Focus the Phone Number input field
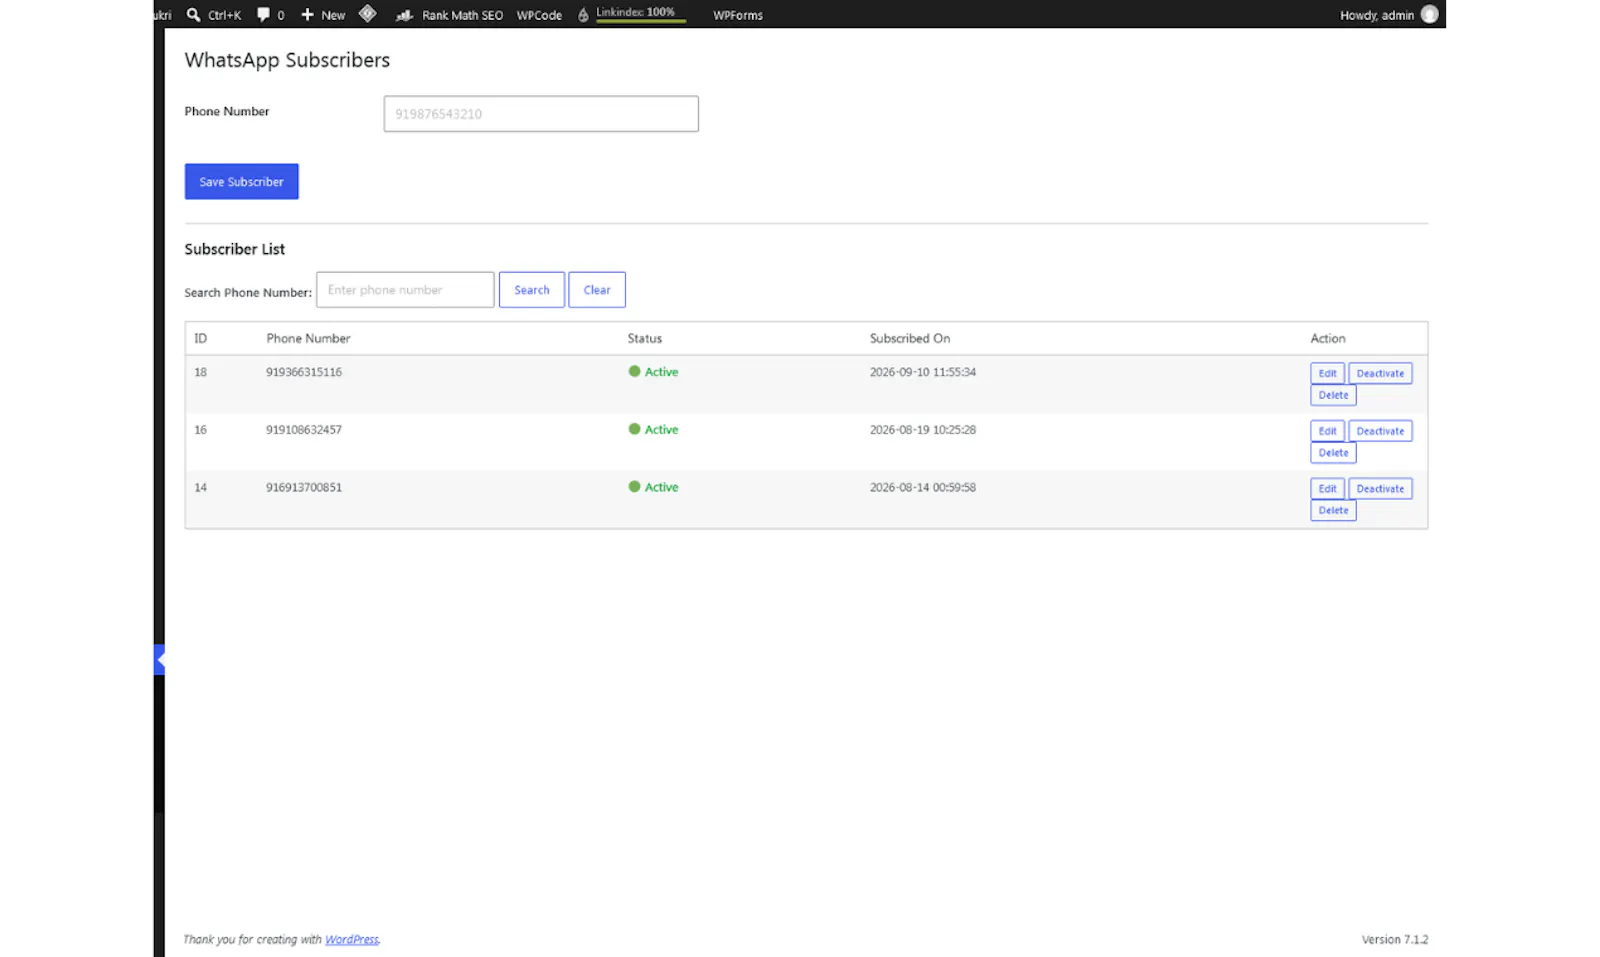The height and width of the screenshot is (957, 1600). click(541, 114)
